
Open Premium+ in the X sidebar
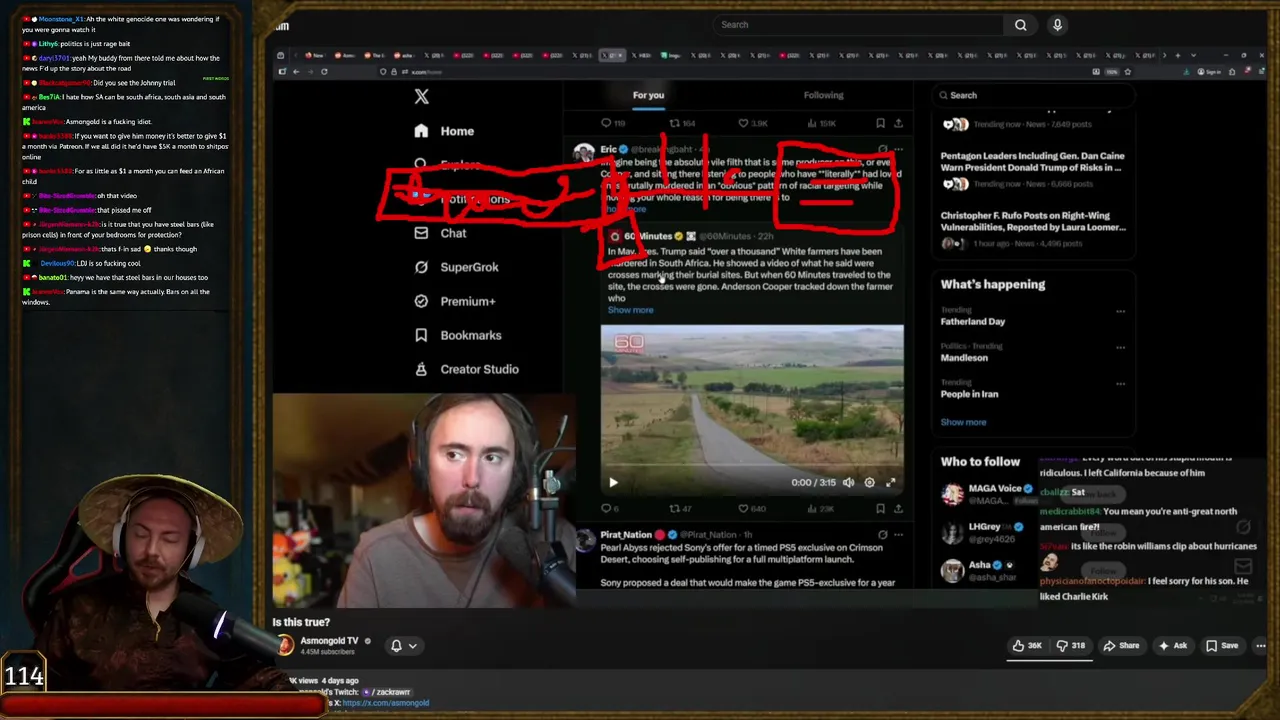click(x=454, y=301)
